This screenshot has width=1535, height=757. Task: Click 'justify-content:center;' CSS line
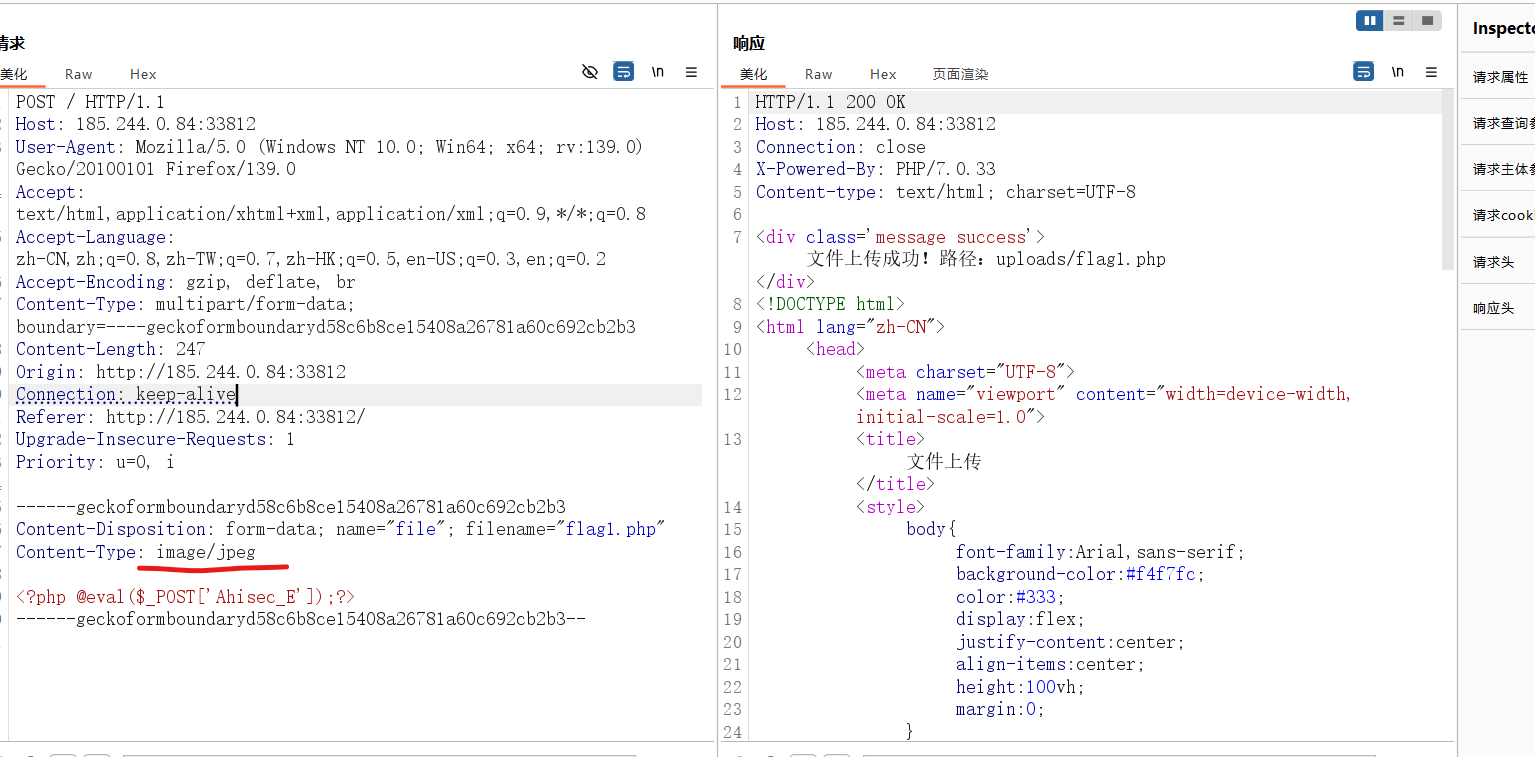coord(1070,642)
